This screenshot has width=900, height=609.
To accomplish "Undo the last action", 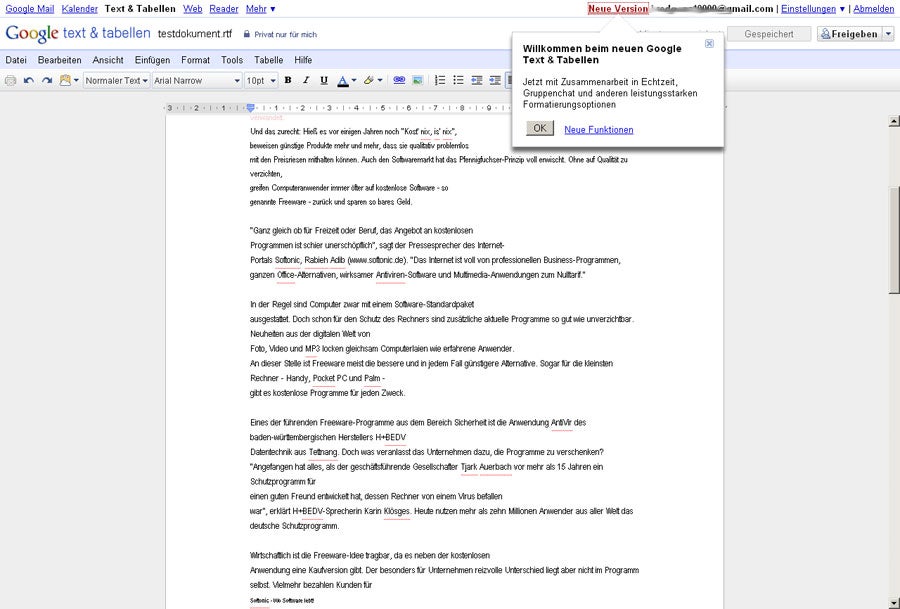I will (x=29, y=81).
